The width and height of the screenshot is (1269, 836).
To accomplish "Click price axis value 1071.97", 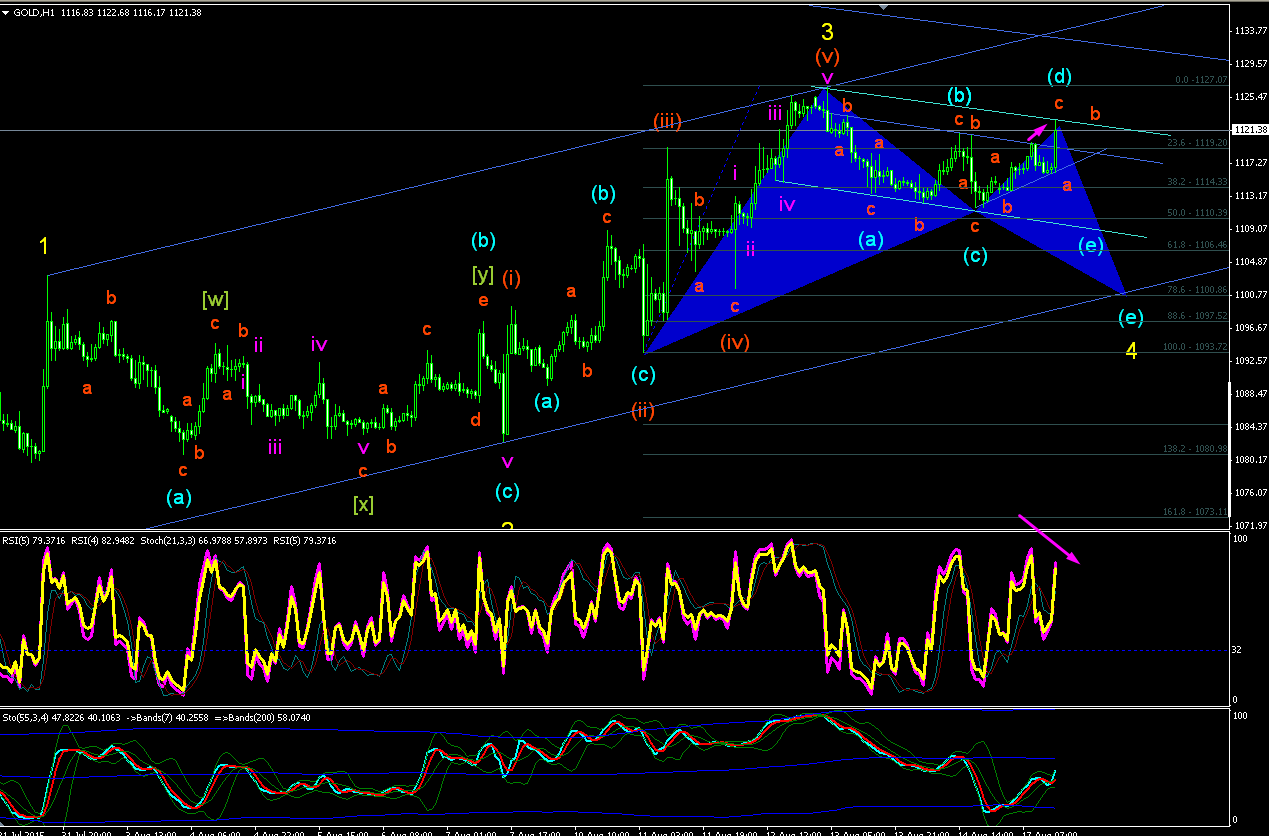I will click(x=1250, y=525).
